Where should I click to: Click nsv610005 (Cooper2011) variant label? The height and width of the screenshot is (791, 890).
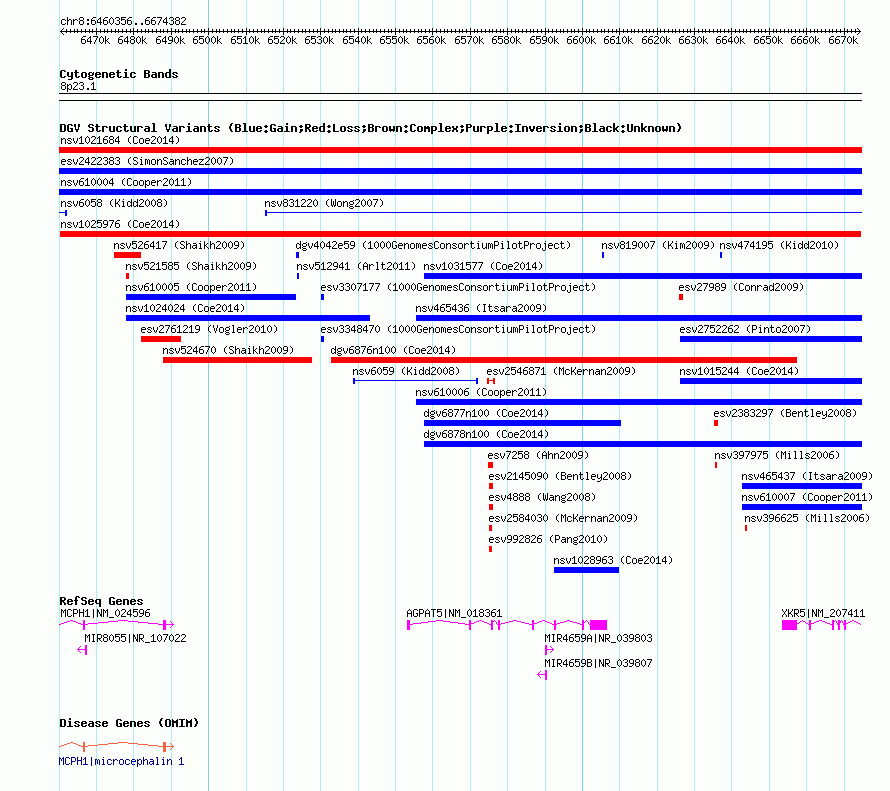pyautogui.click(x=191, y=287)
